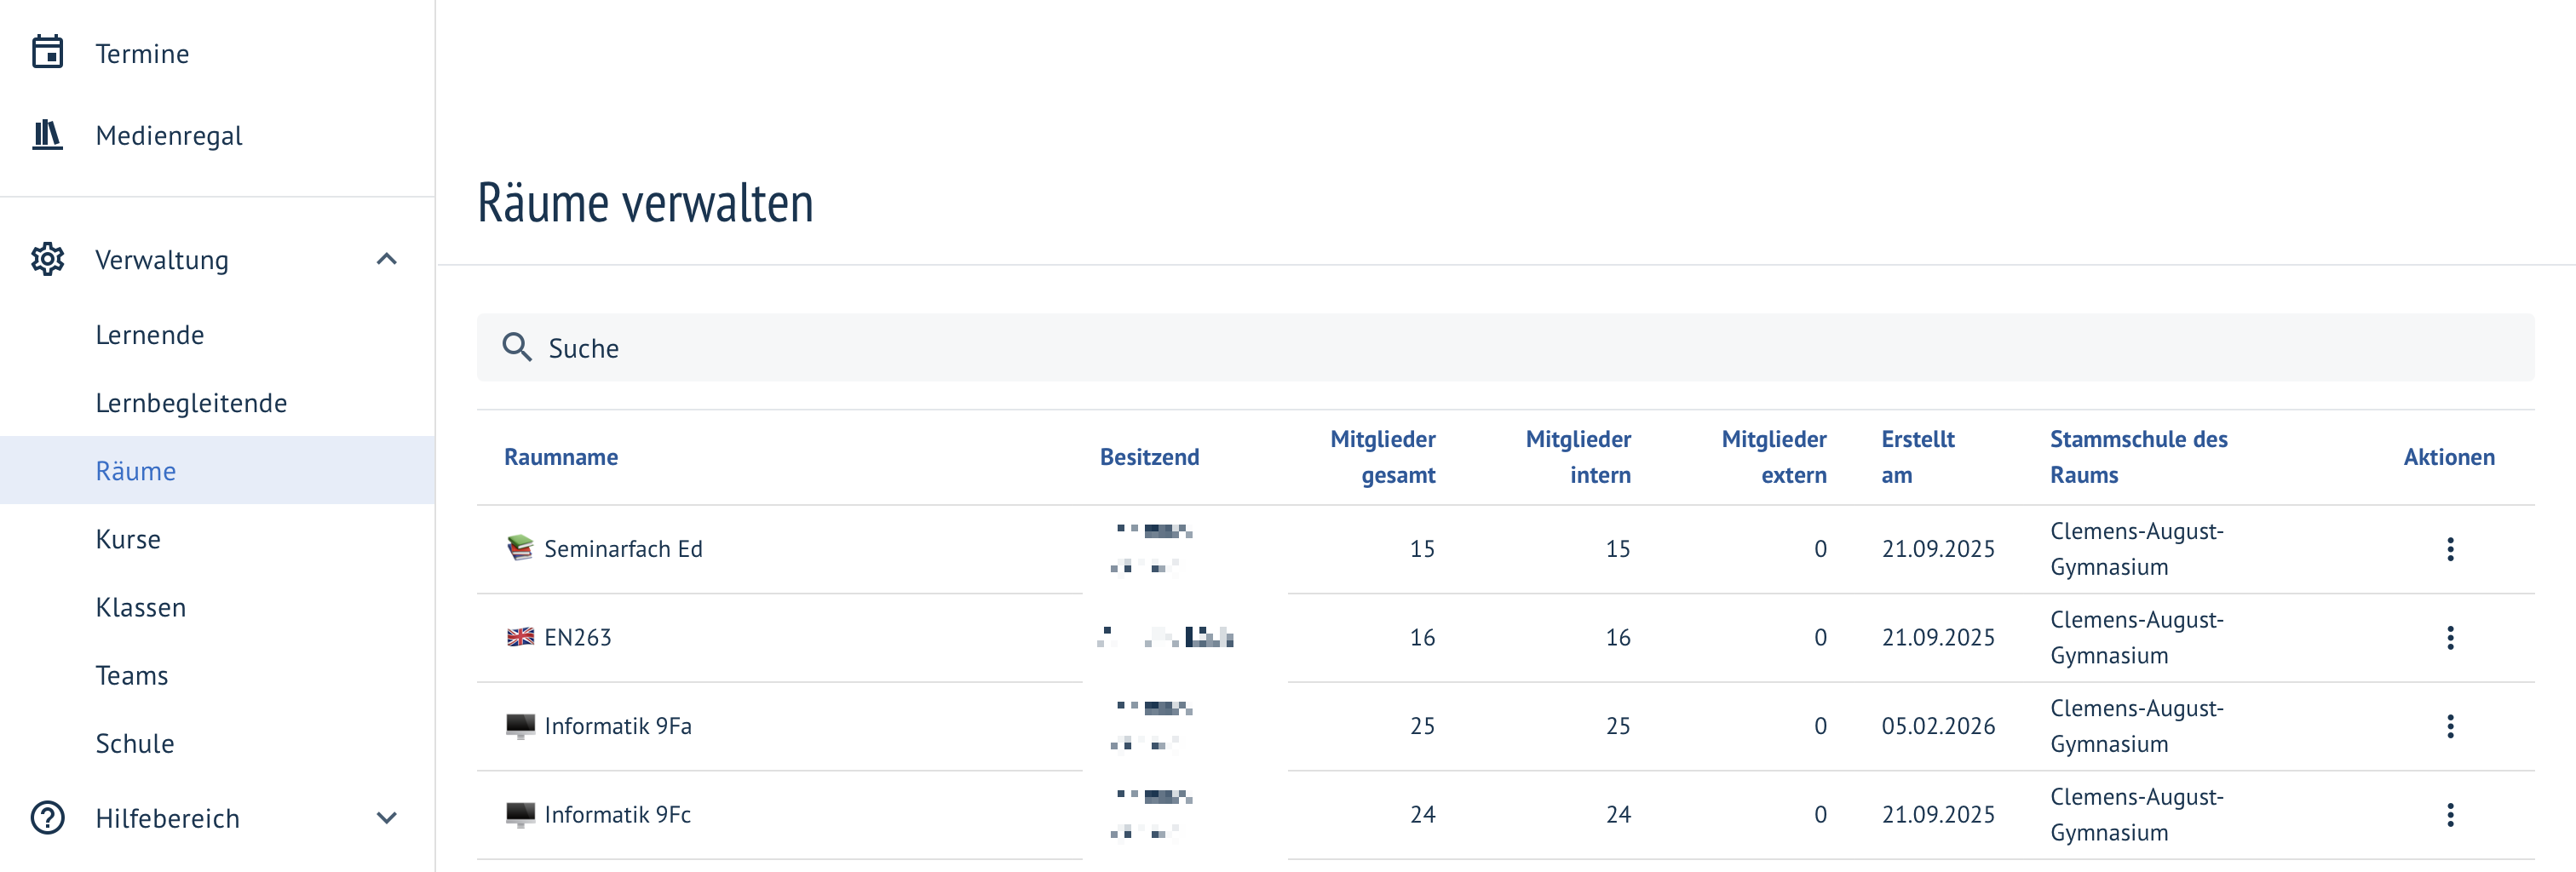Viewport: 2576px width, 872px height.
Task: Click the Verwaltung gear icon
Action: [x=47, y=259]
